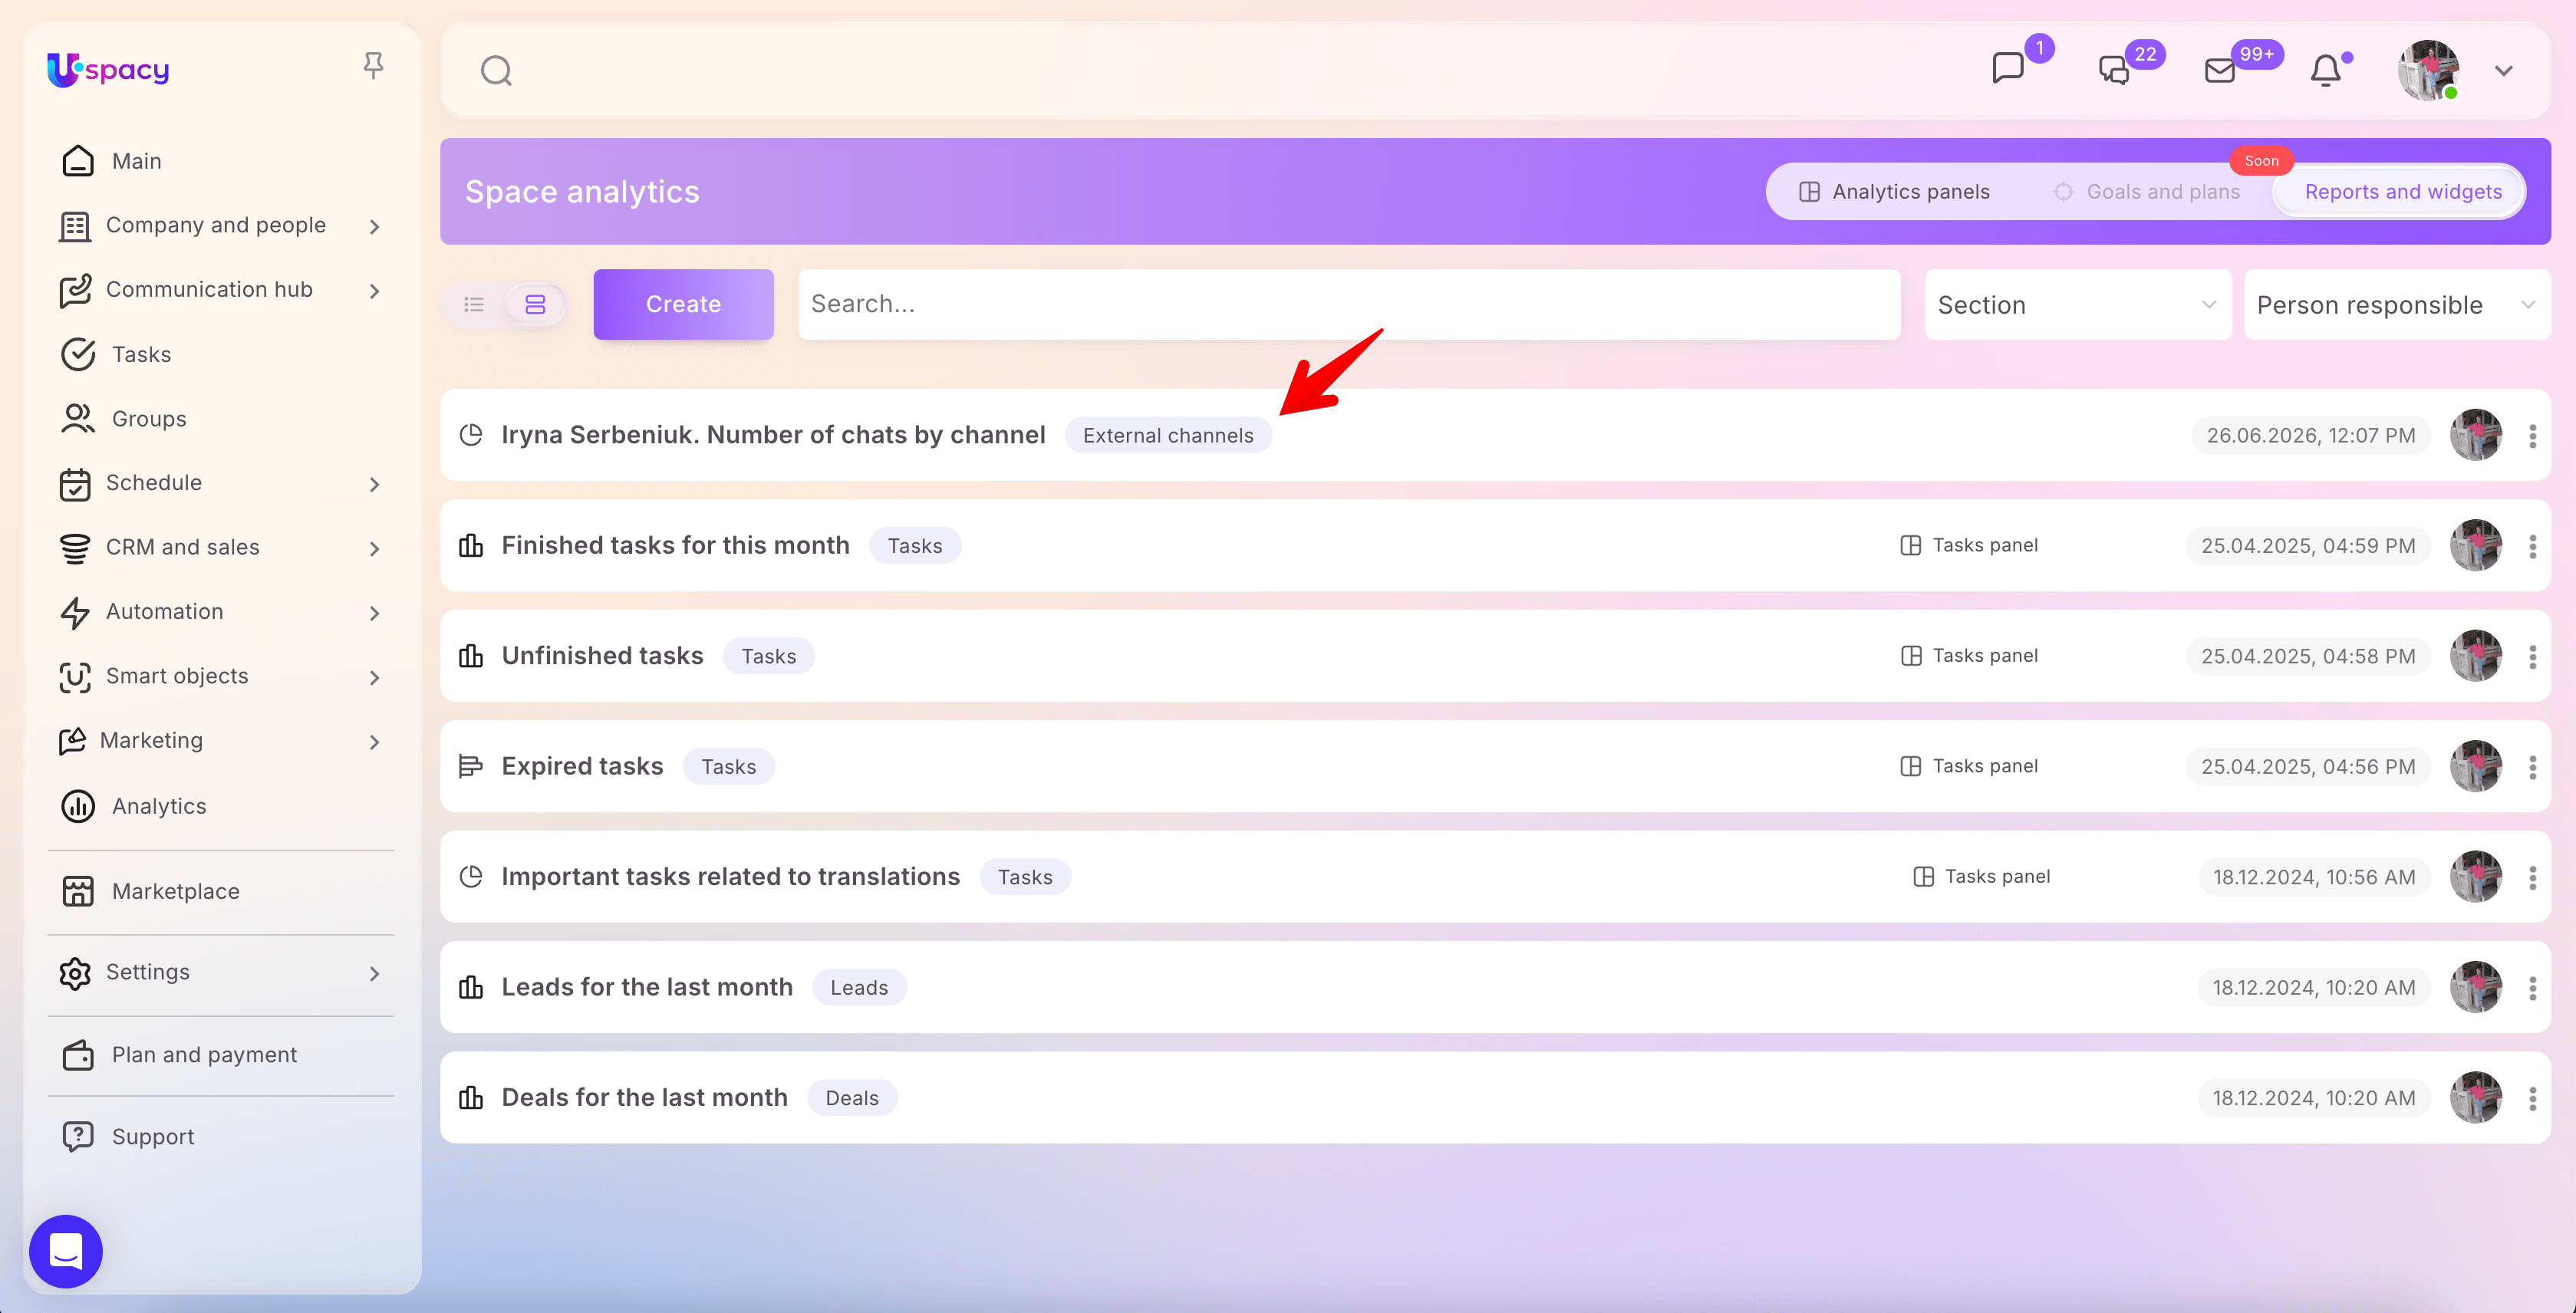
Task: Open the Person responsible dropdown
Action: click(x=2396, y=304)
